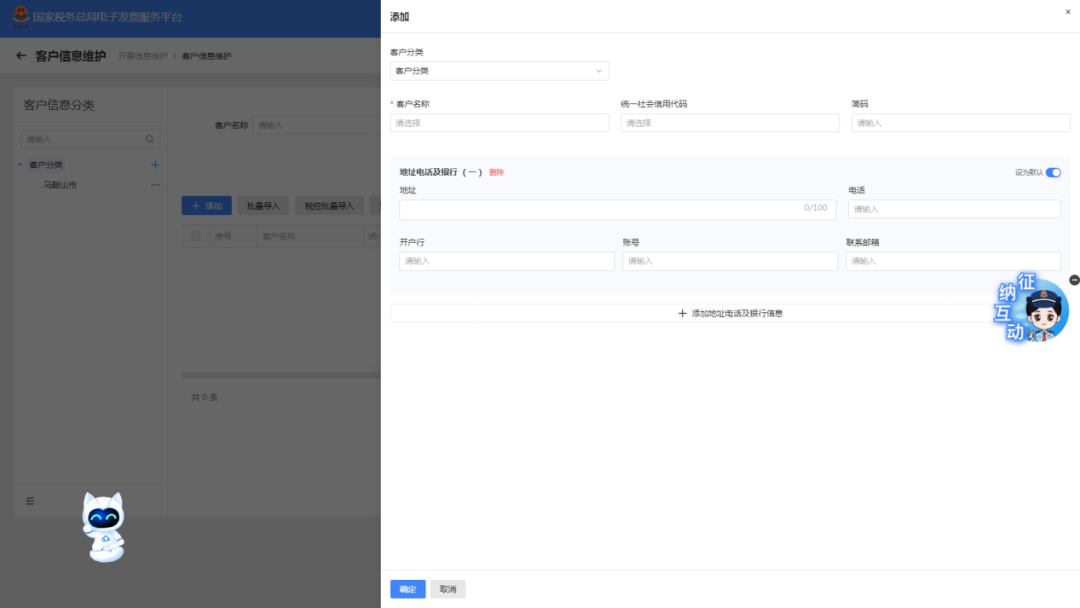The width and height of the screenshot is (1080, 608).
Task: Click the back arrow beside 客户信息维护
Action: point(21,56)
